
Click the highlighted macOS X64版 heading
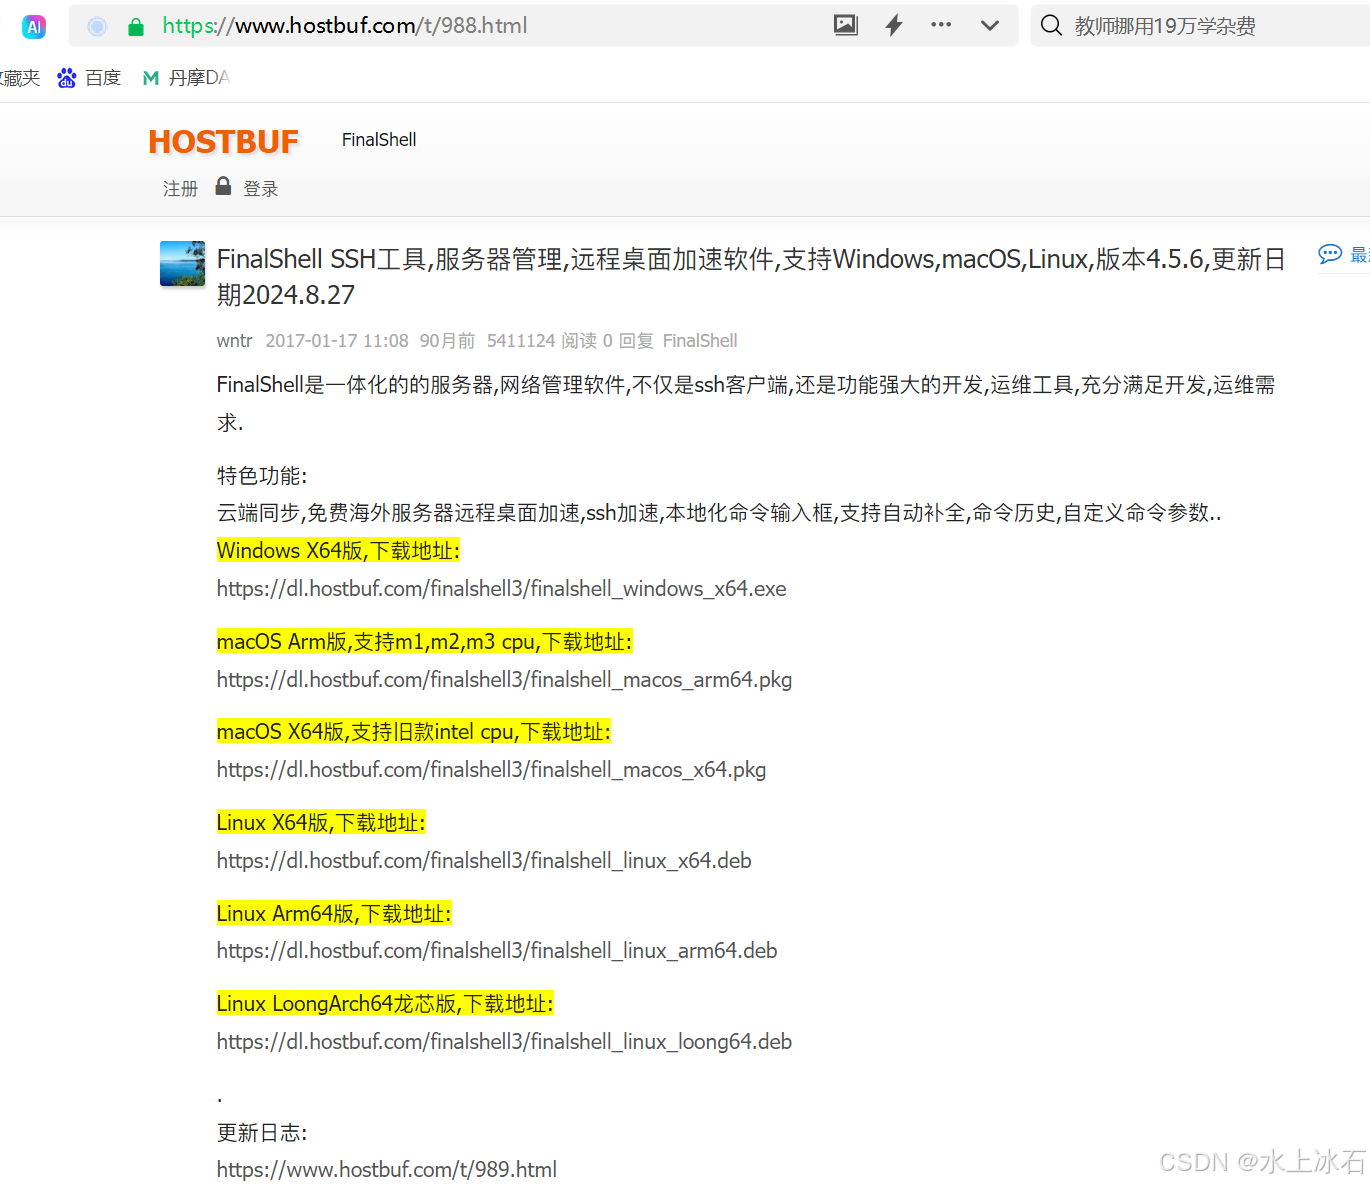tap(414, 732)
